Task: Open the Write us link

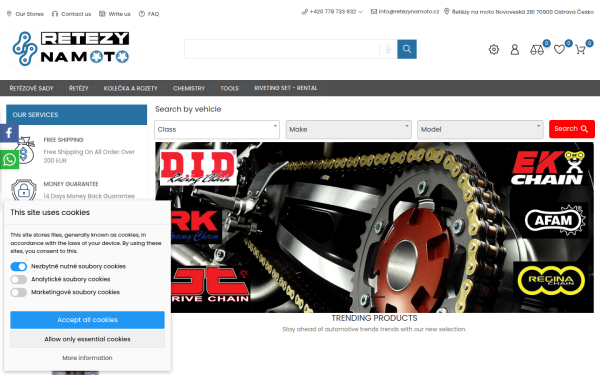Action: (x=115, y=14)
